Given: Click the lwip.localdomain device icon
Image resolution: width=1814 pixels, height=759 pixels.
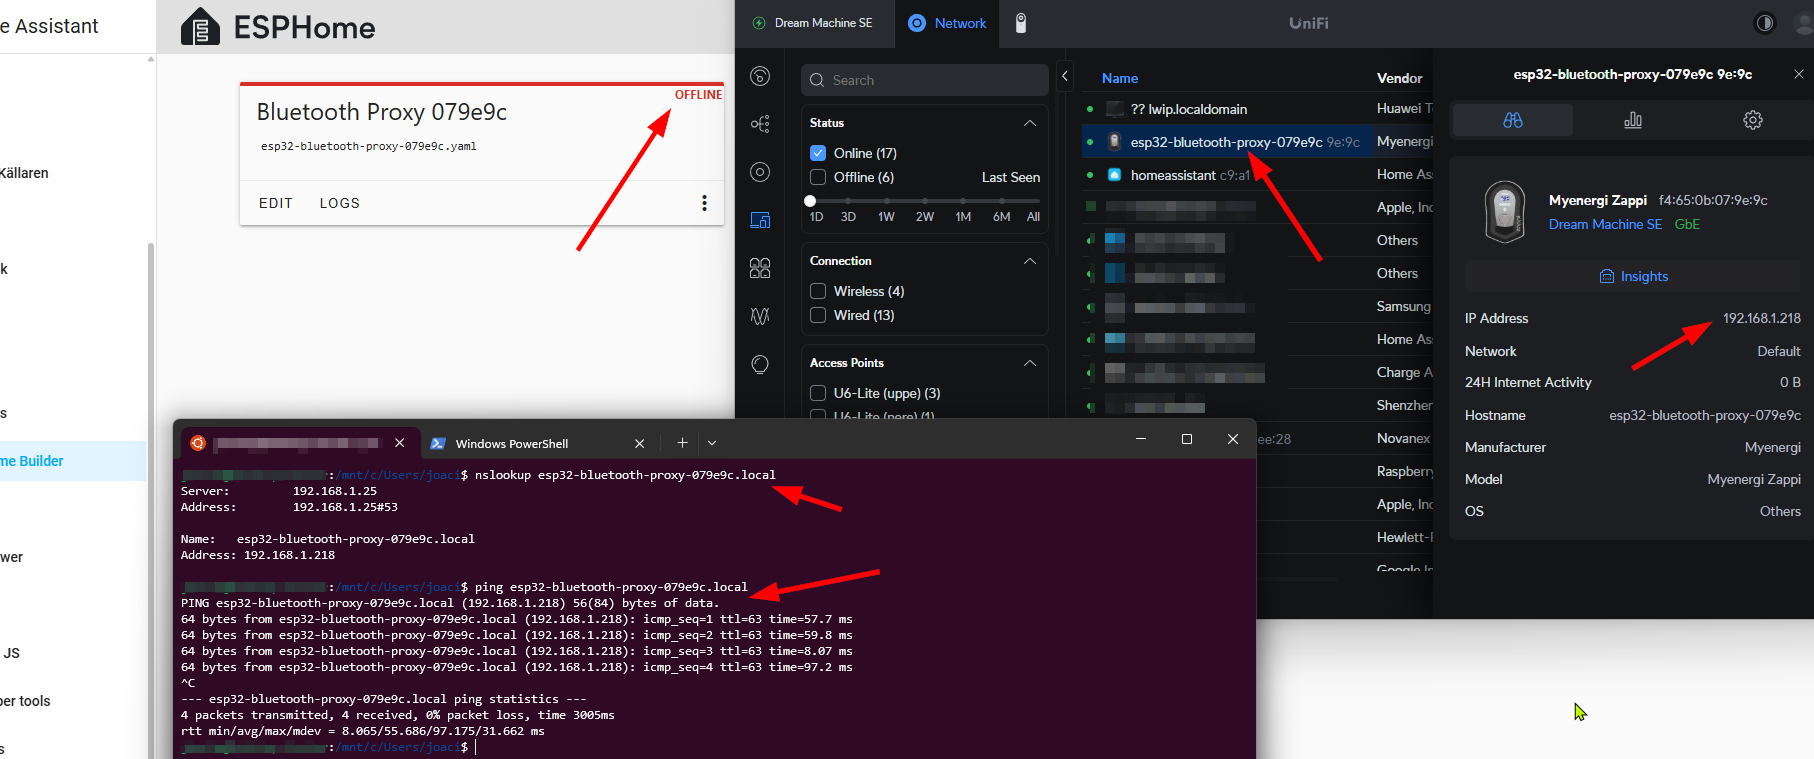Looking at the screenshot, I should [1114, 109].
